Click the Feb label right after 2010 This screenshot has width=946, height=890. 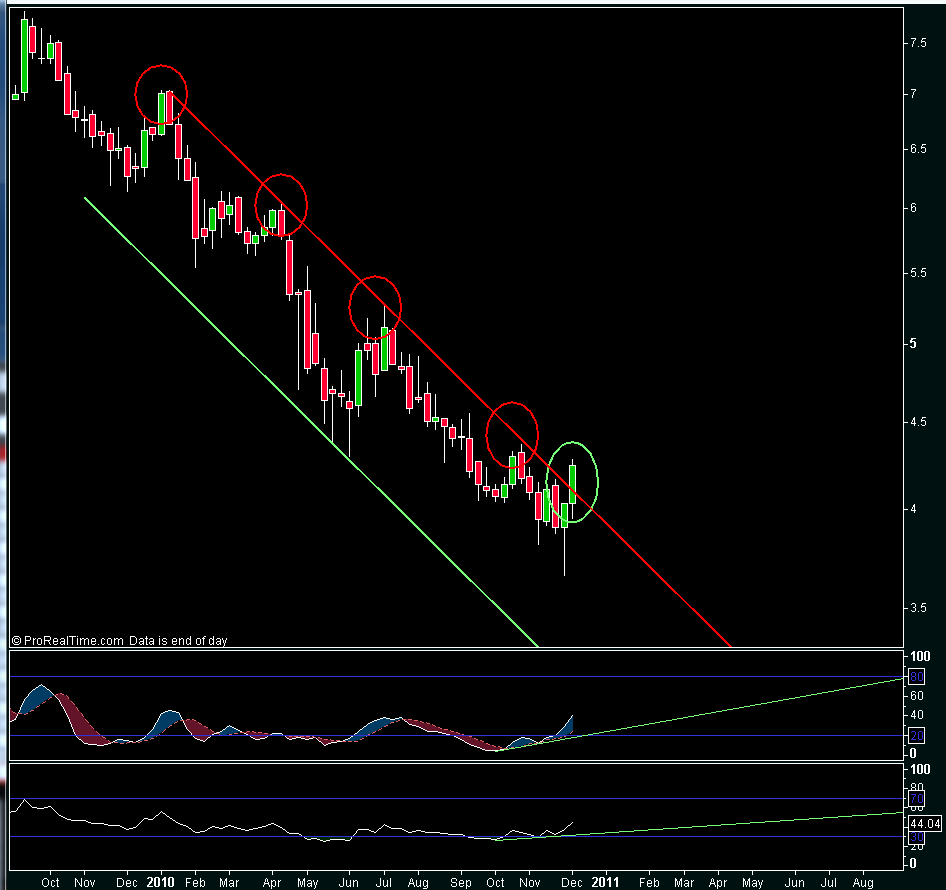pyautogui.click(x=195, y=882)
